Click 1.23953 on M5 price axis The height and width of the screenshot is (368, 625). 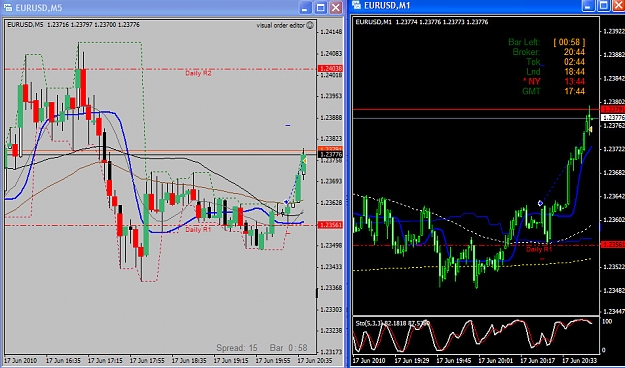tap(331, 96)
